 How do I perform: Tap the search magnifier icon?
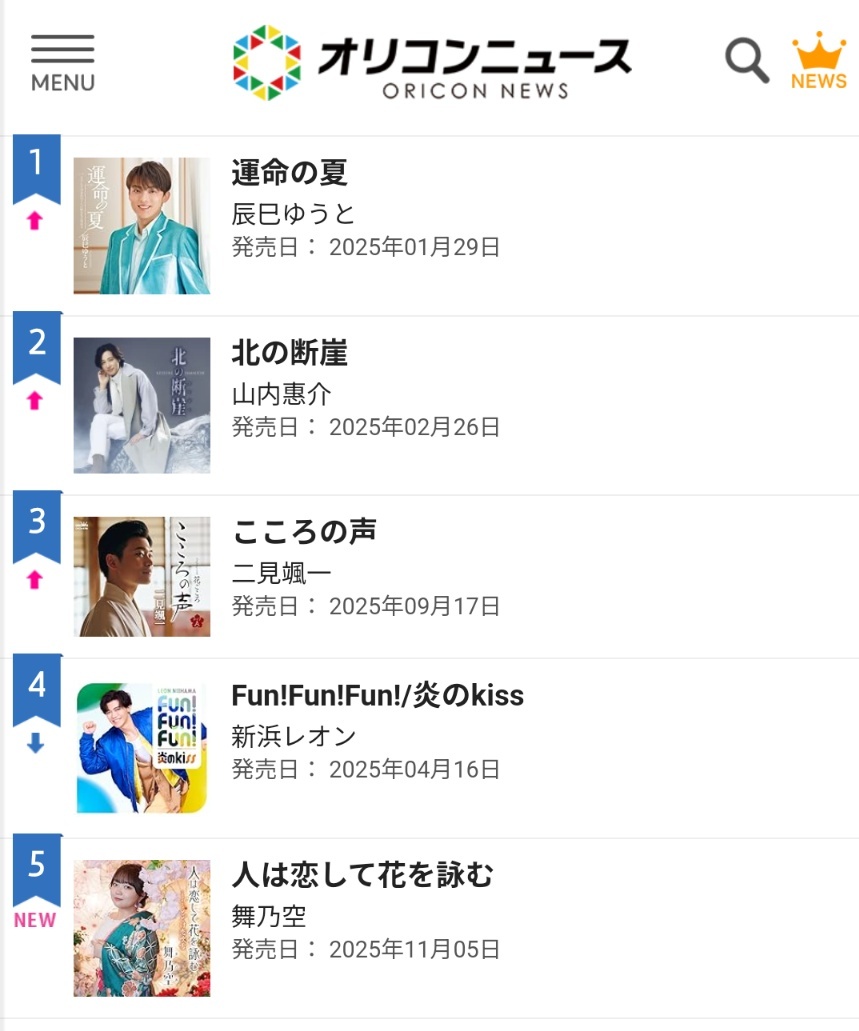[746, 61]
